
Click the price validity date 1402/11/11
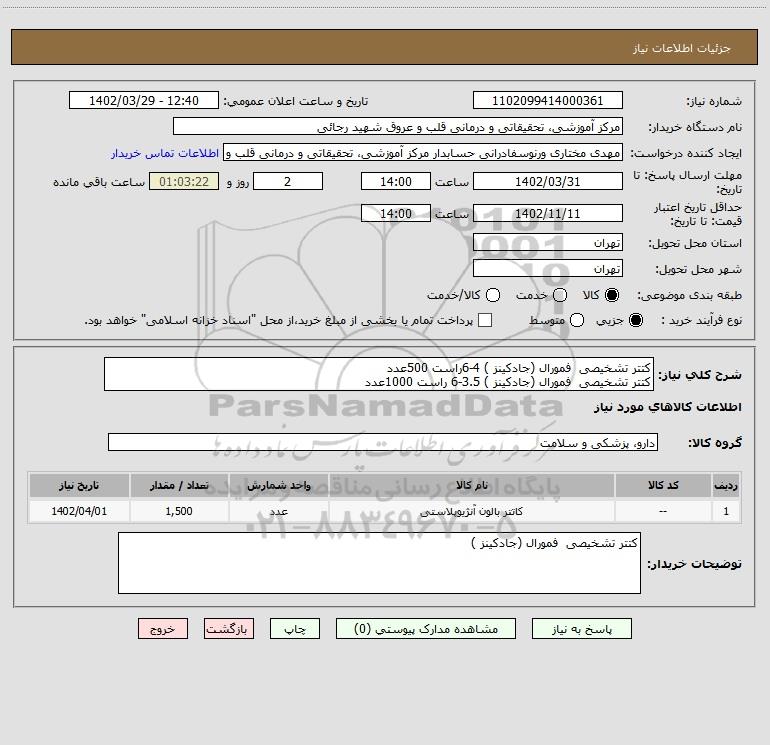click(548, 213)
